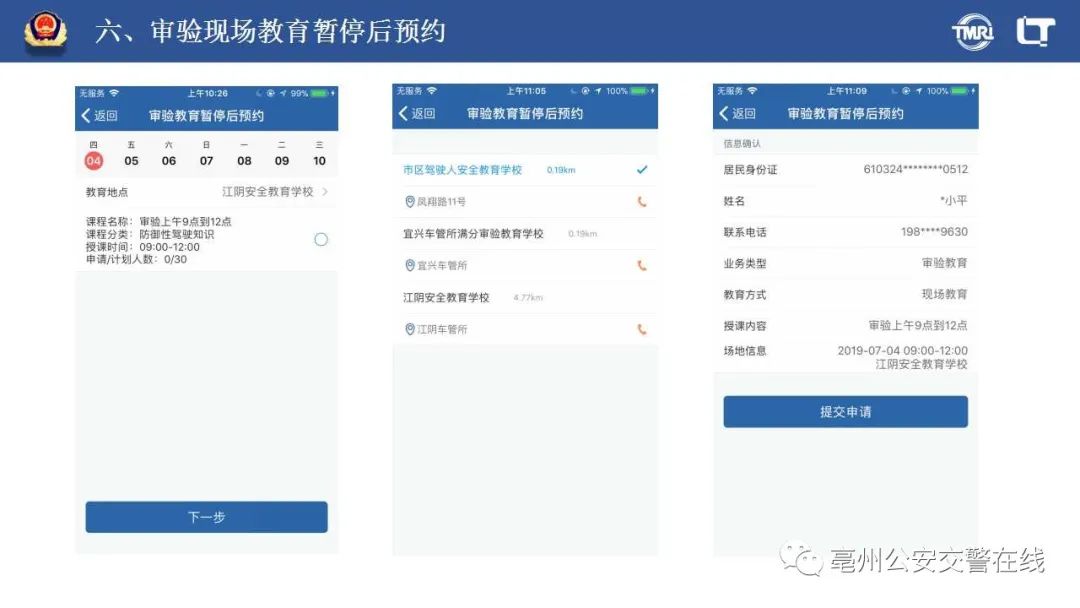Image resolution: width=1080 pixels, height=608 pixels.
Task: Go back from the school list screen
Action: [417, 114]
